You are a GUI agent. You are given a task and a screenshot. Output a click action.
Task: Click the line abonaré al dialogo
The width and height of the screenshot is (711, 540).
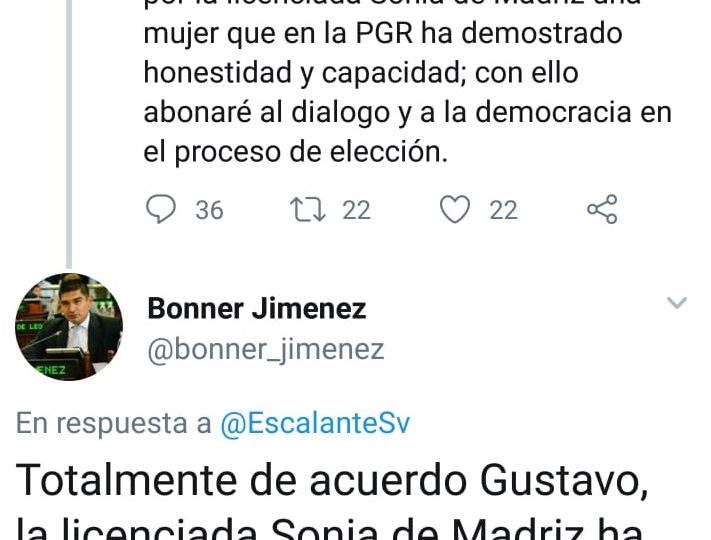point(408,112)
